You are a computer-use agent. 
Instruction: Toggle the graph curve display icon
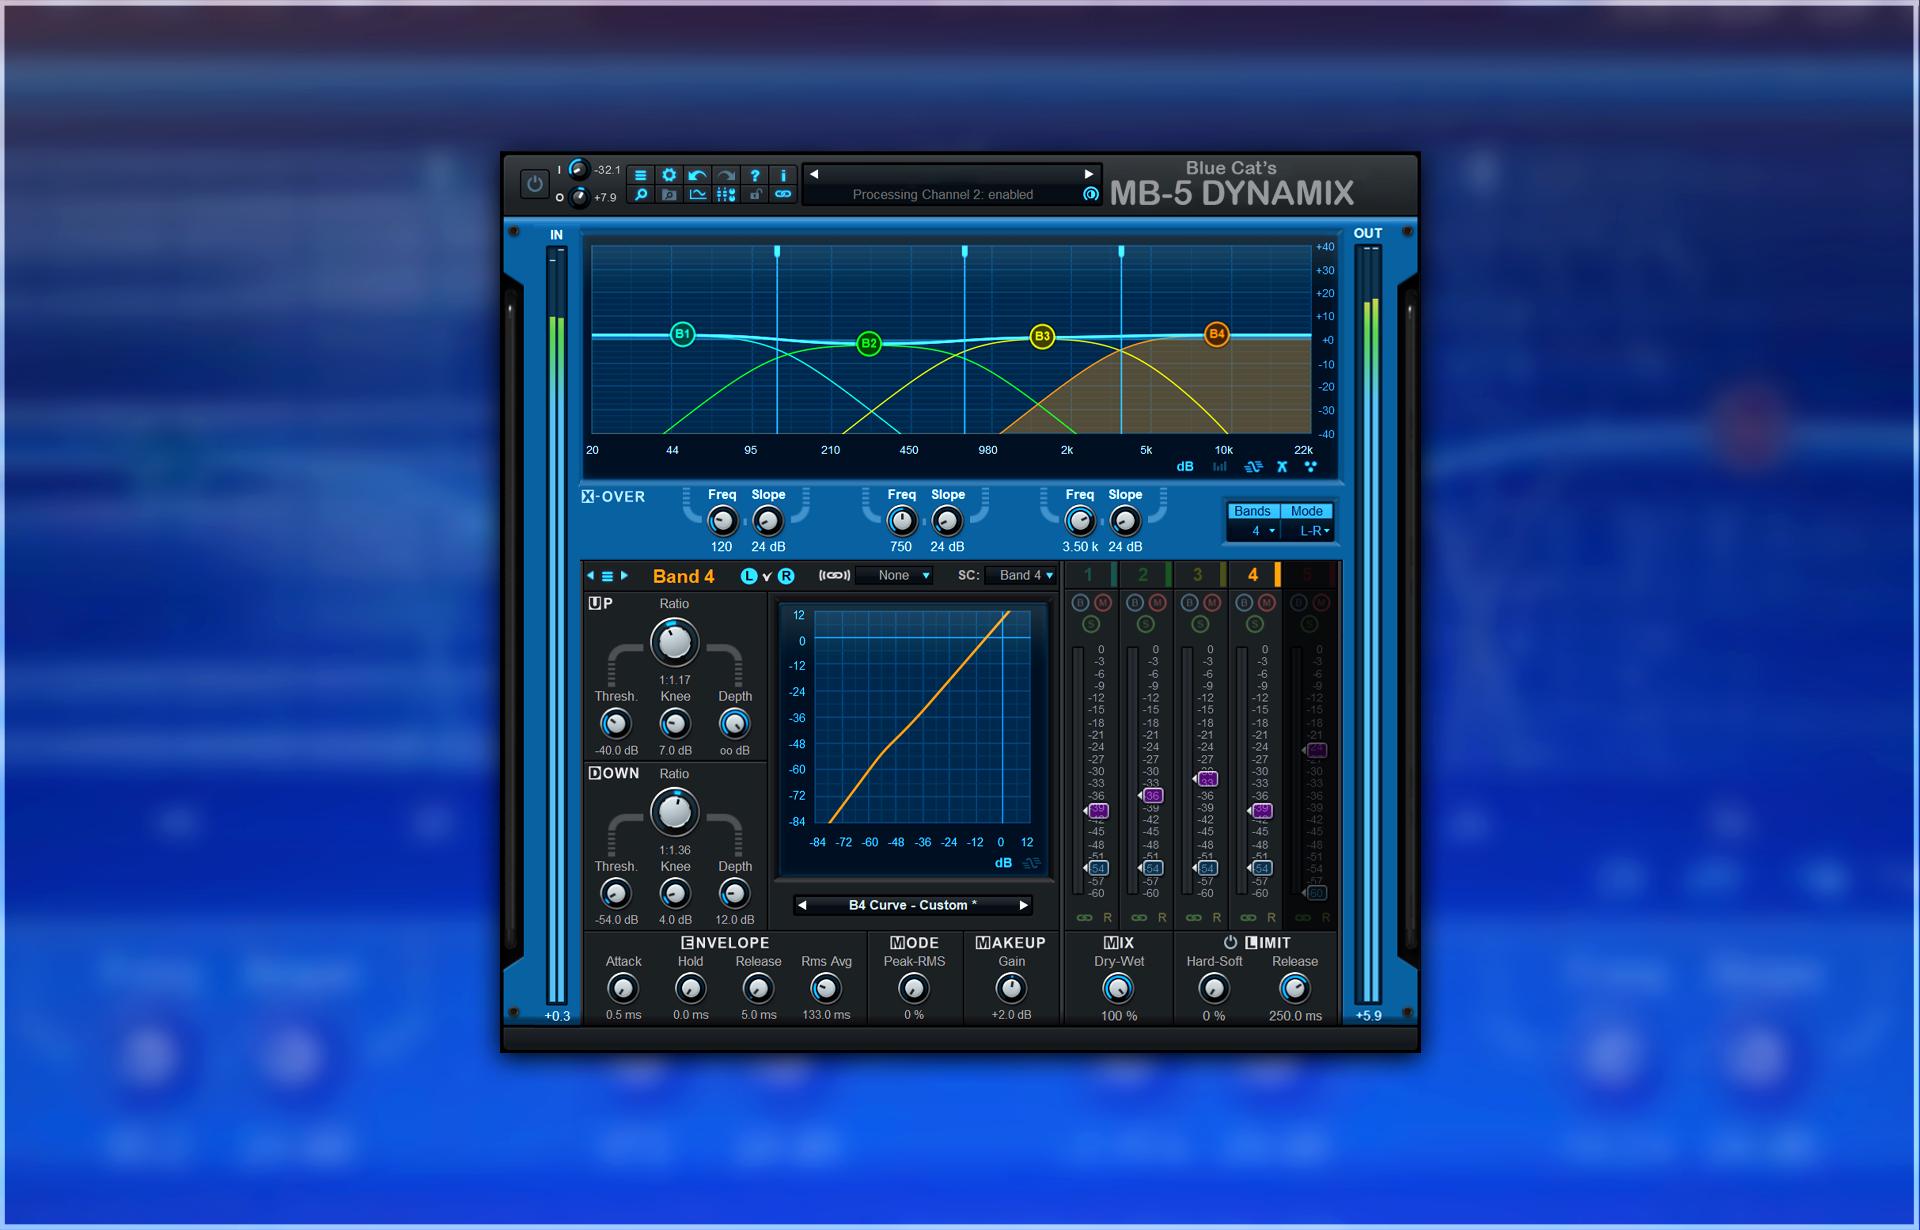tap(697, 195)
